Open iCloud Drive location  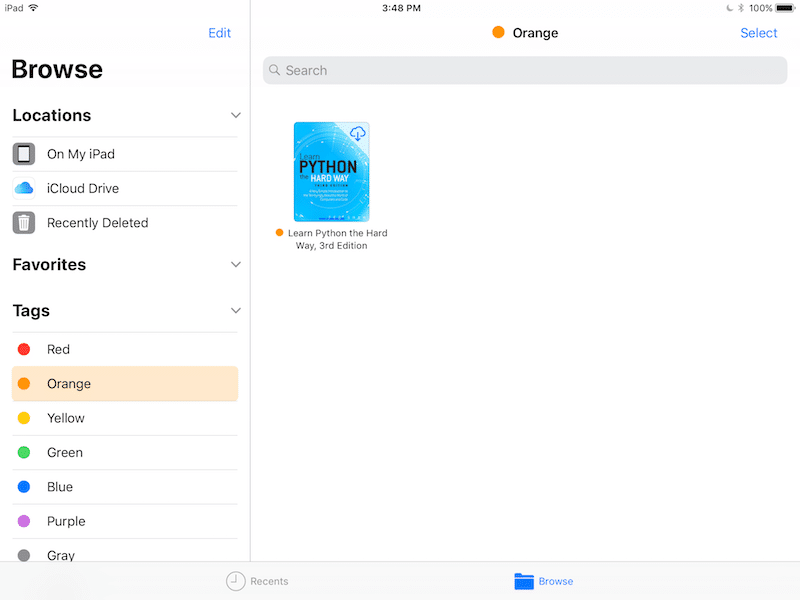coord(125,188)
